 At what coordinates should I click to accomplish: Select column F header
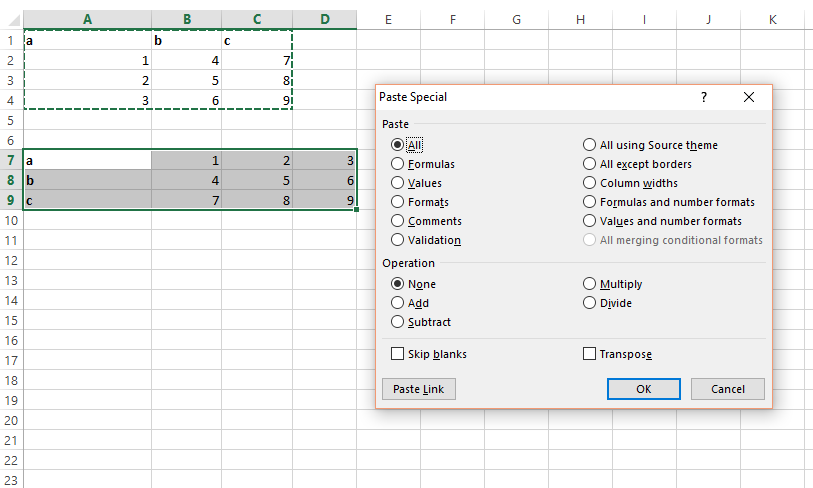click(x=453, y=20)
